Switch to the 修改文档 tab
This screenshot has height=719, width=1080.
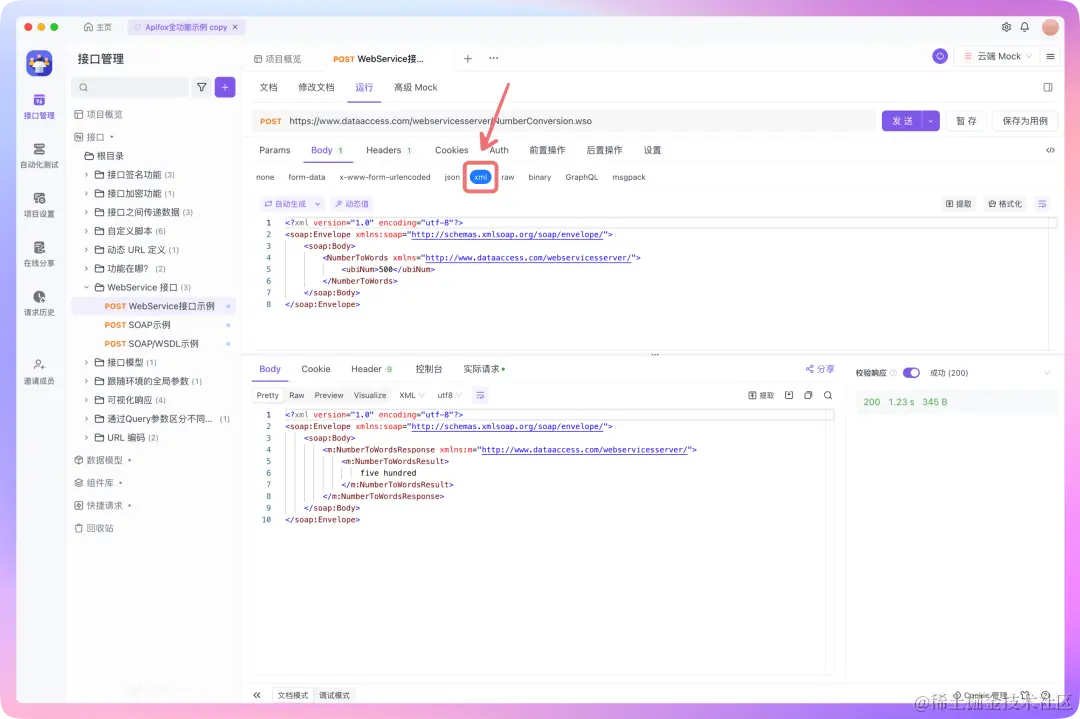pyautogui.click(x=316, y=87)
